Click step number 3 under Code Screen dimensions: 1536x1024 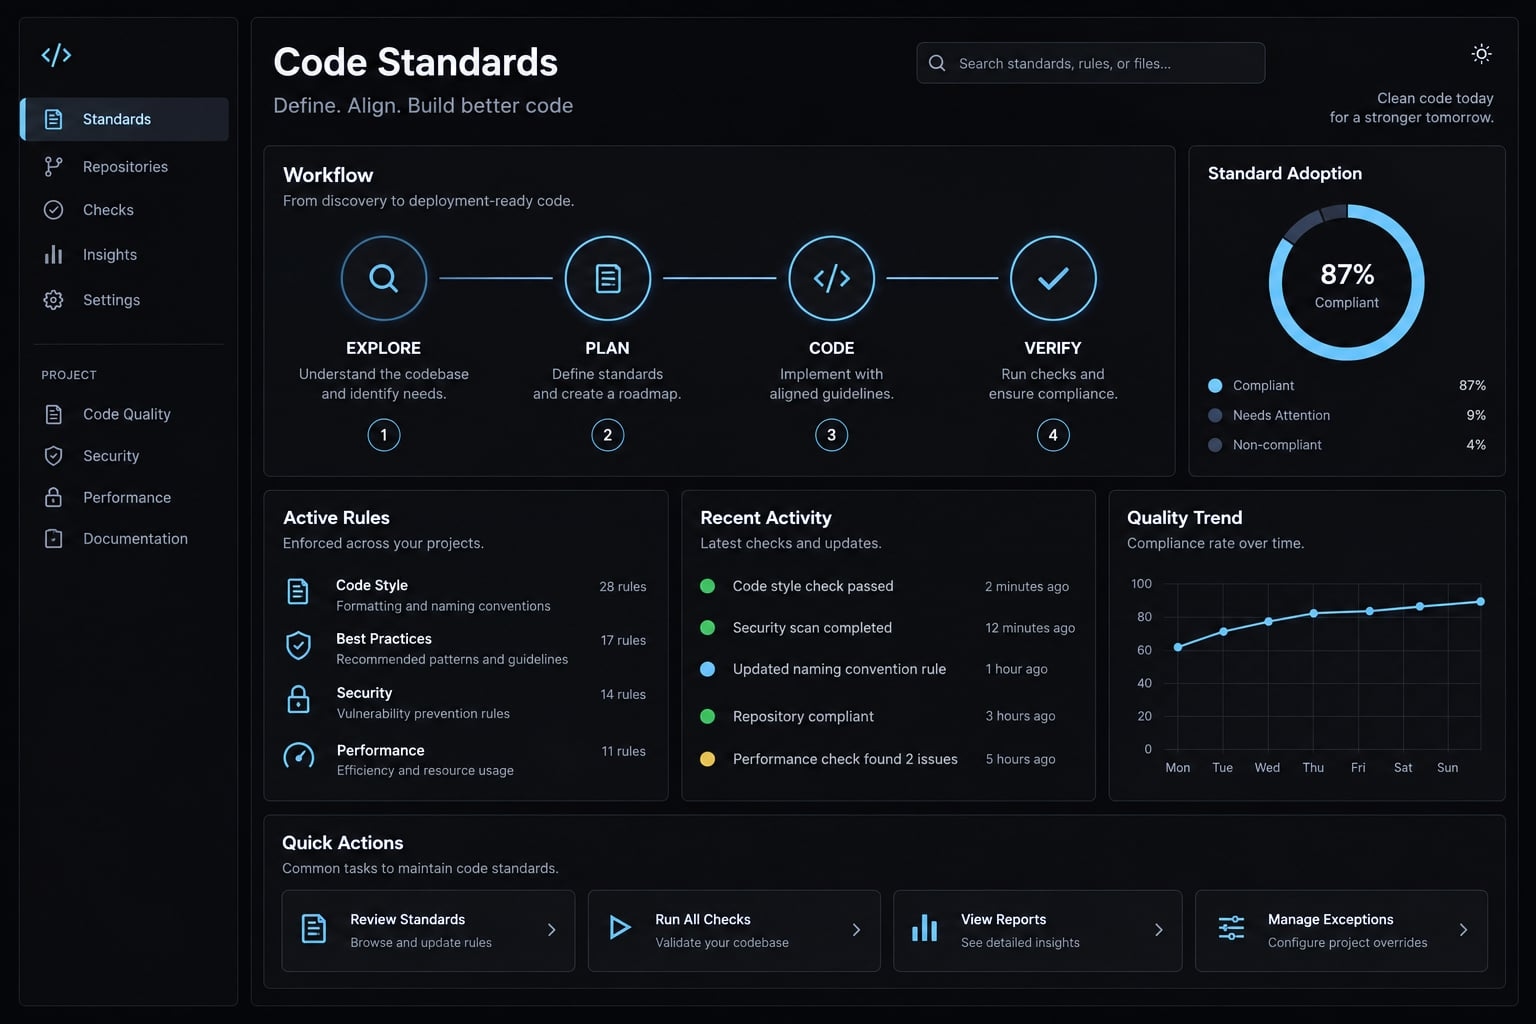(832, 435)
